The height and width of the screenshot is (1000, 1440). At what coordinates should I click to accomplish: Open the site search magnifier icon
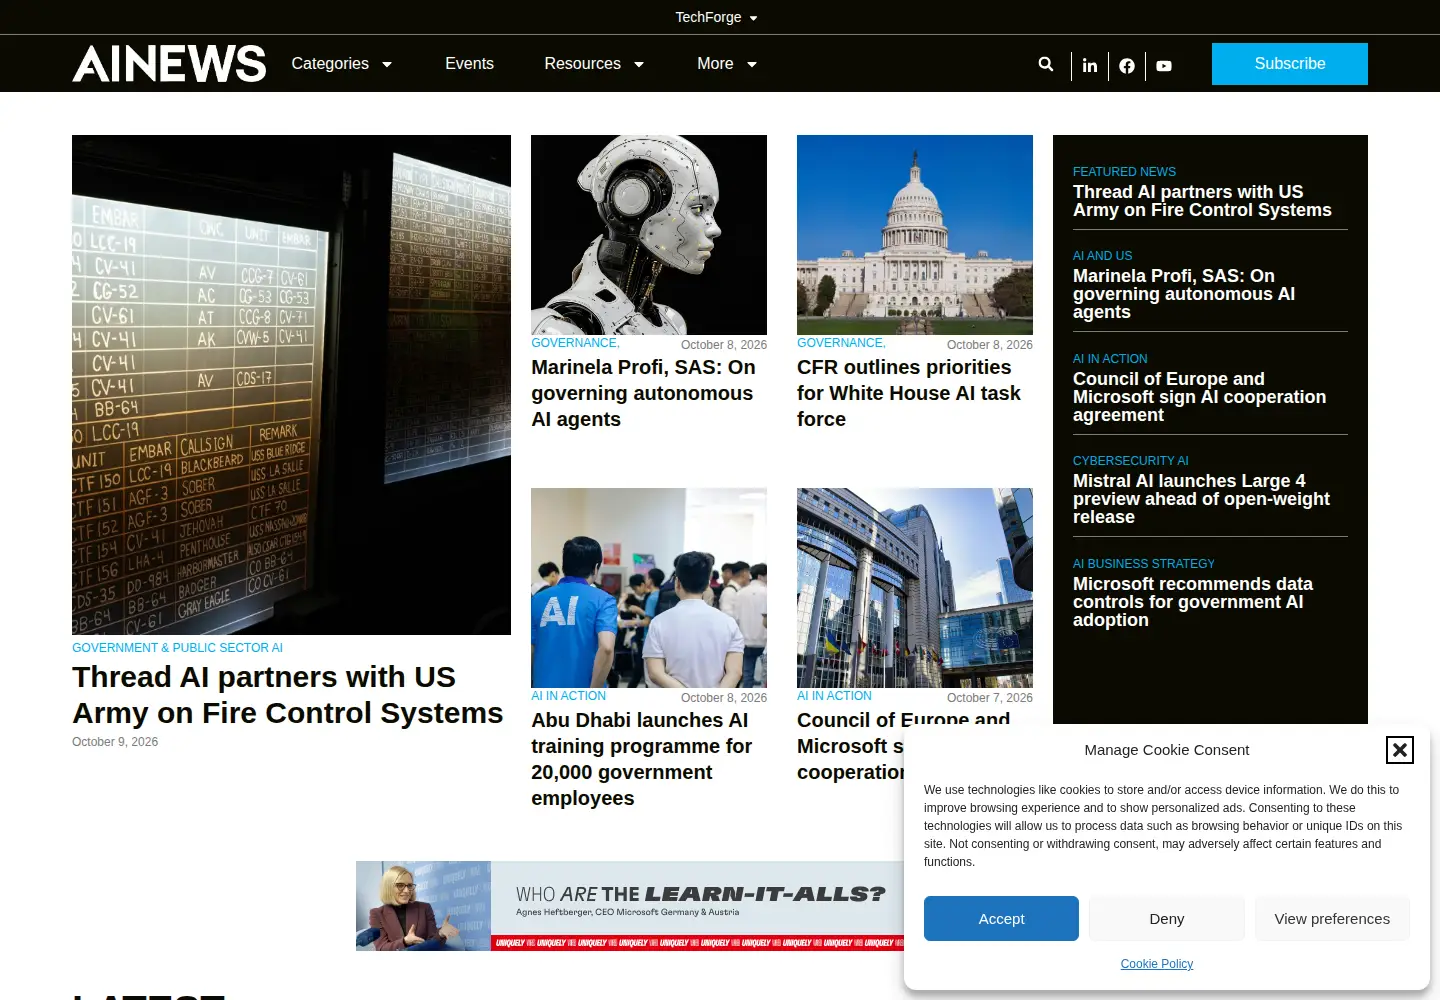(x=1046, y=64)
